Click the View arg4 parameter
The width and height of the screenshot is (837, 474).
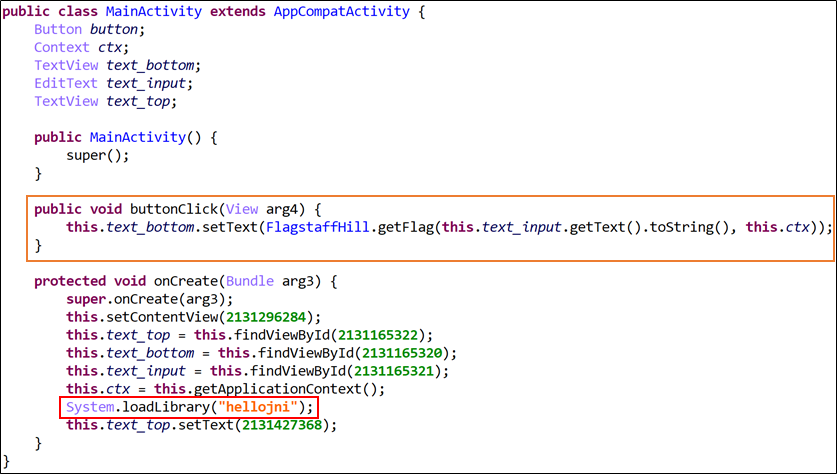pos(261,209)
